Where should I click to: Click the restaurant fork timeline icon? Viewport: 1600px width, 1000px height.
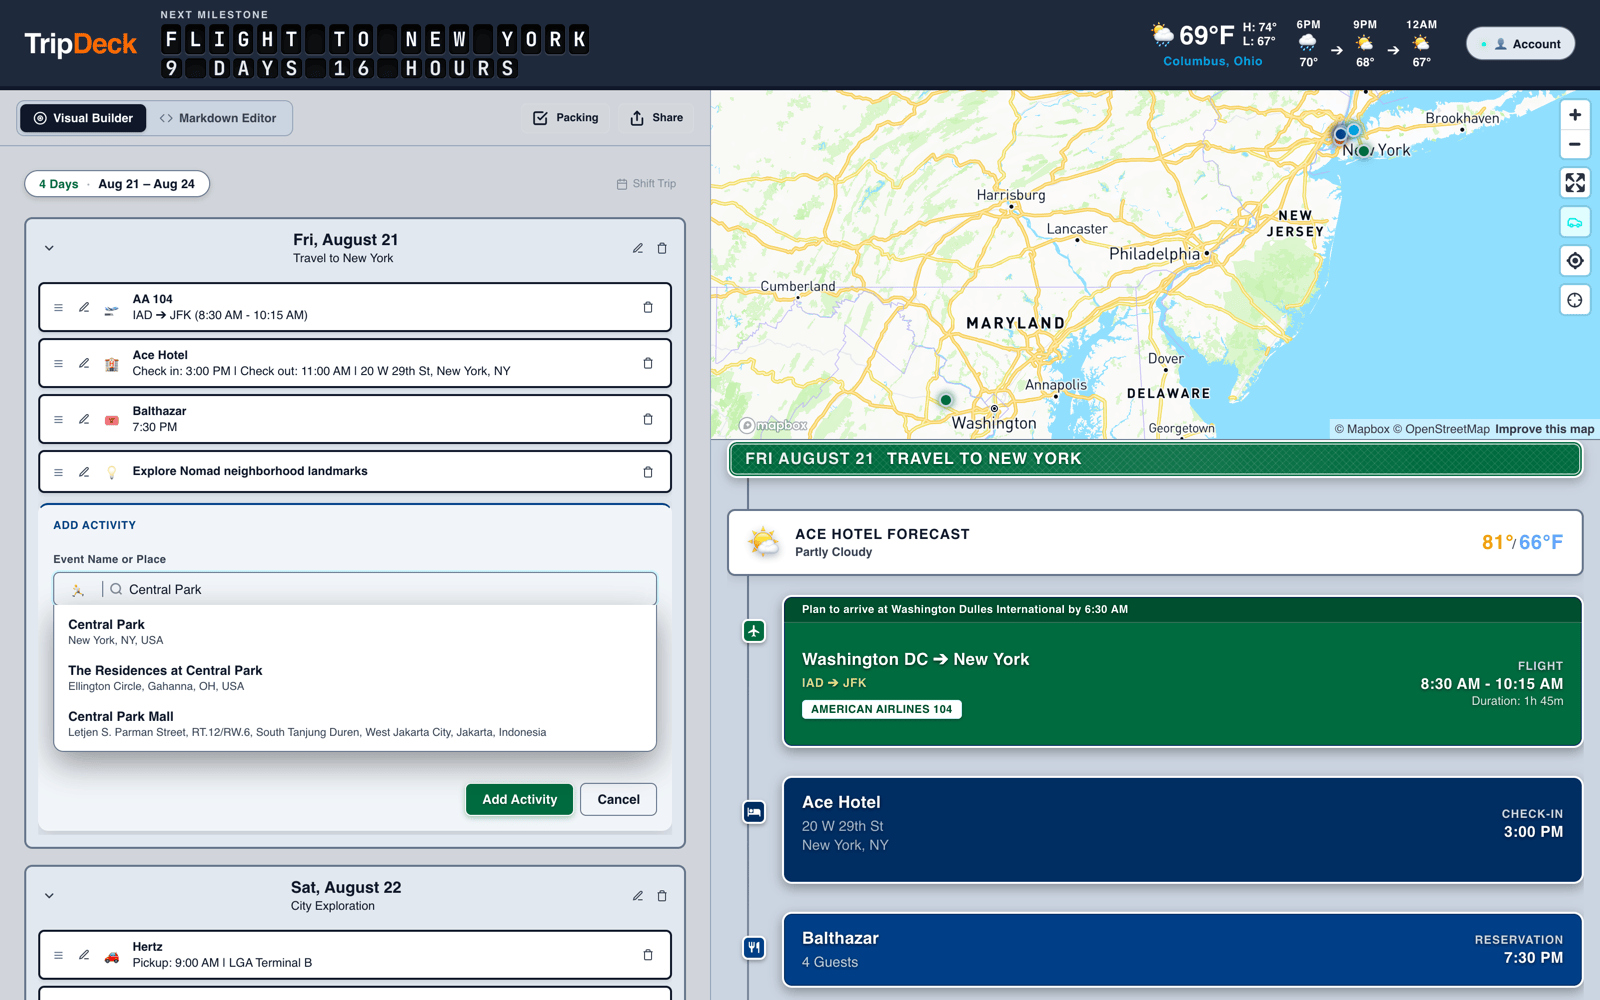(x=754, y=947)
